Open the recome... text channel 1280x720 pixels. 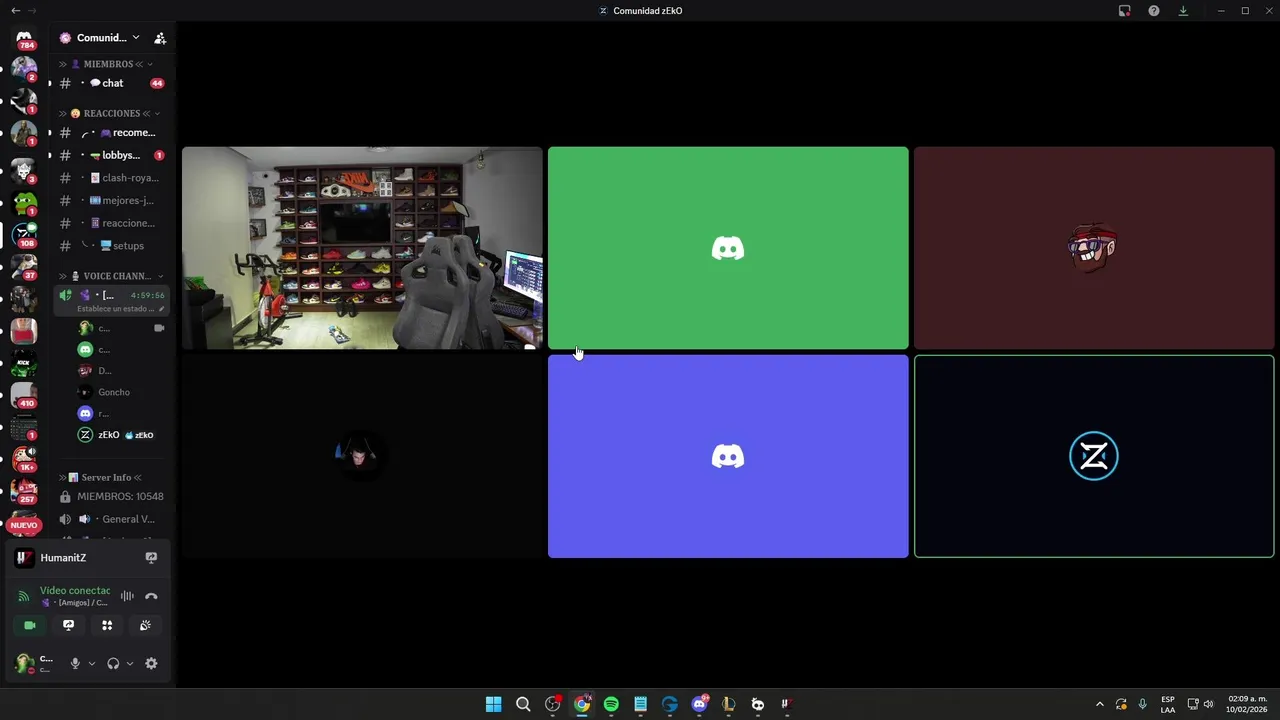(112, 132)
